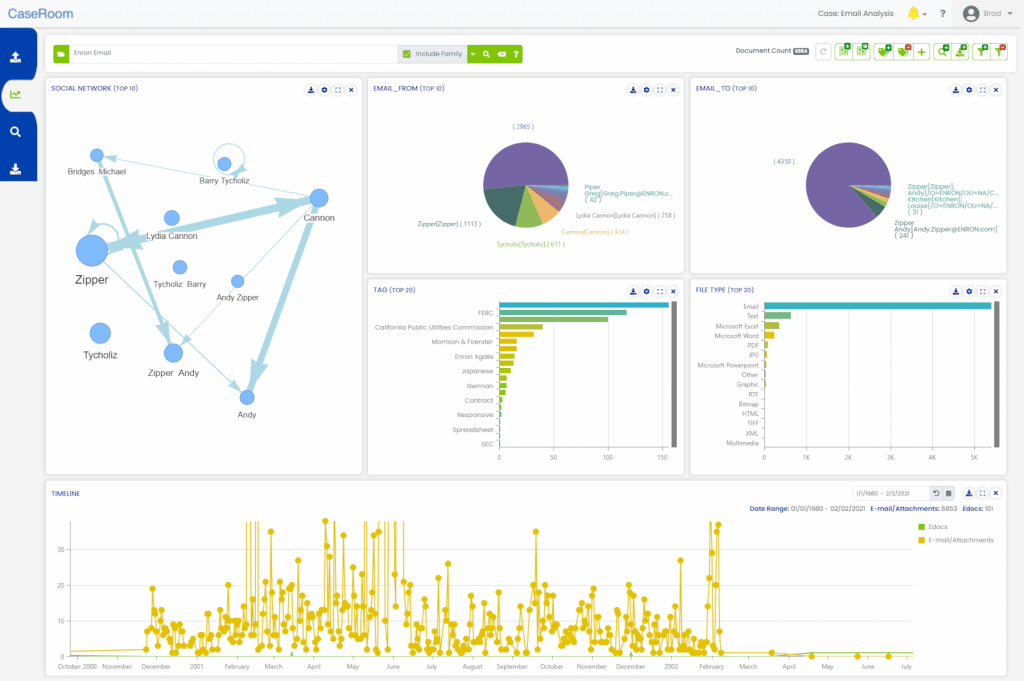Click the download icon in left sidebar
The width and height of the screenshot is (1024, 681).
click(16, 168)
